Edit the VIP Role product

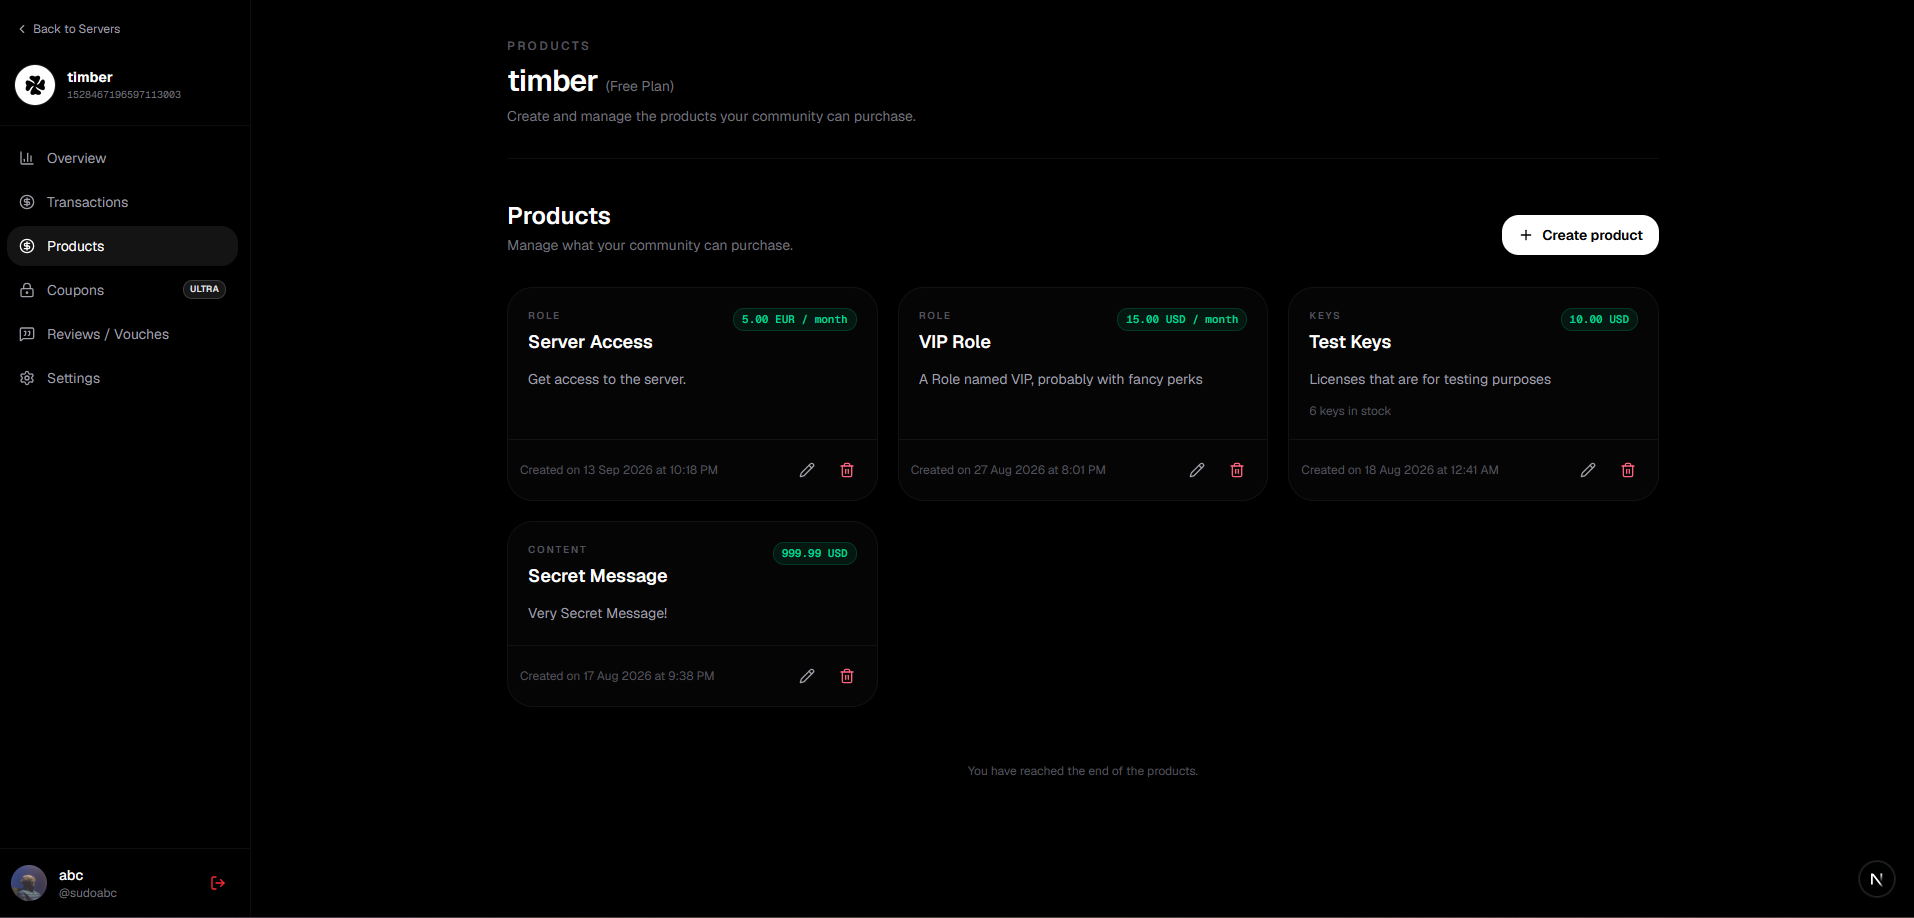click(1197, 470)
